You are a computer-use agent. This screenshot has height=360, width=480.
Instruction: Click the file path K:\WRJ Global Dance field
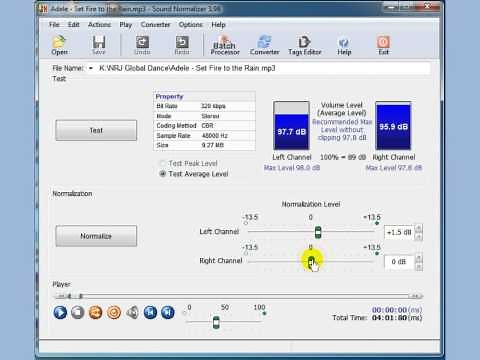(263, 68)
